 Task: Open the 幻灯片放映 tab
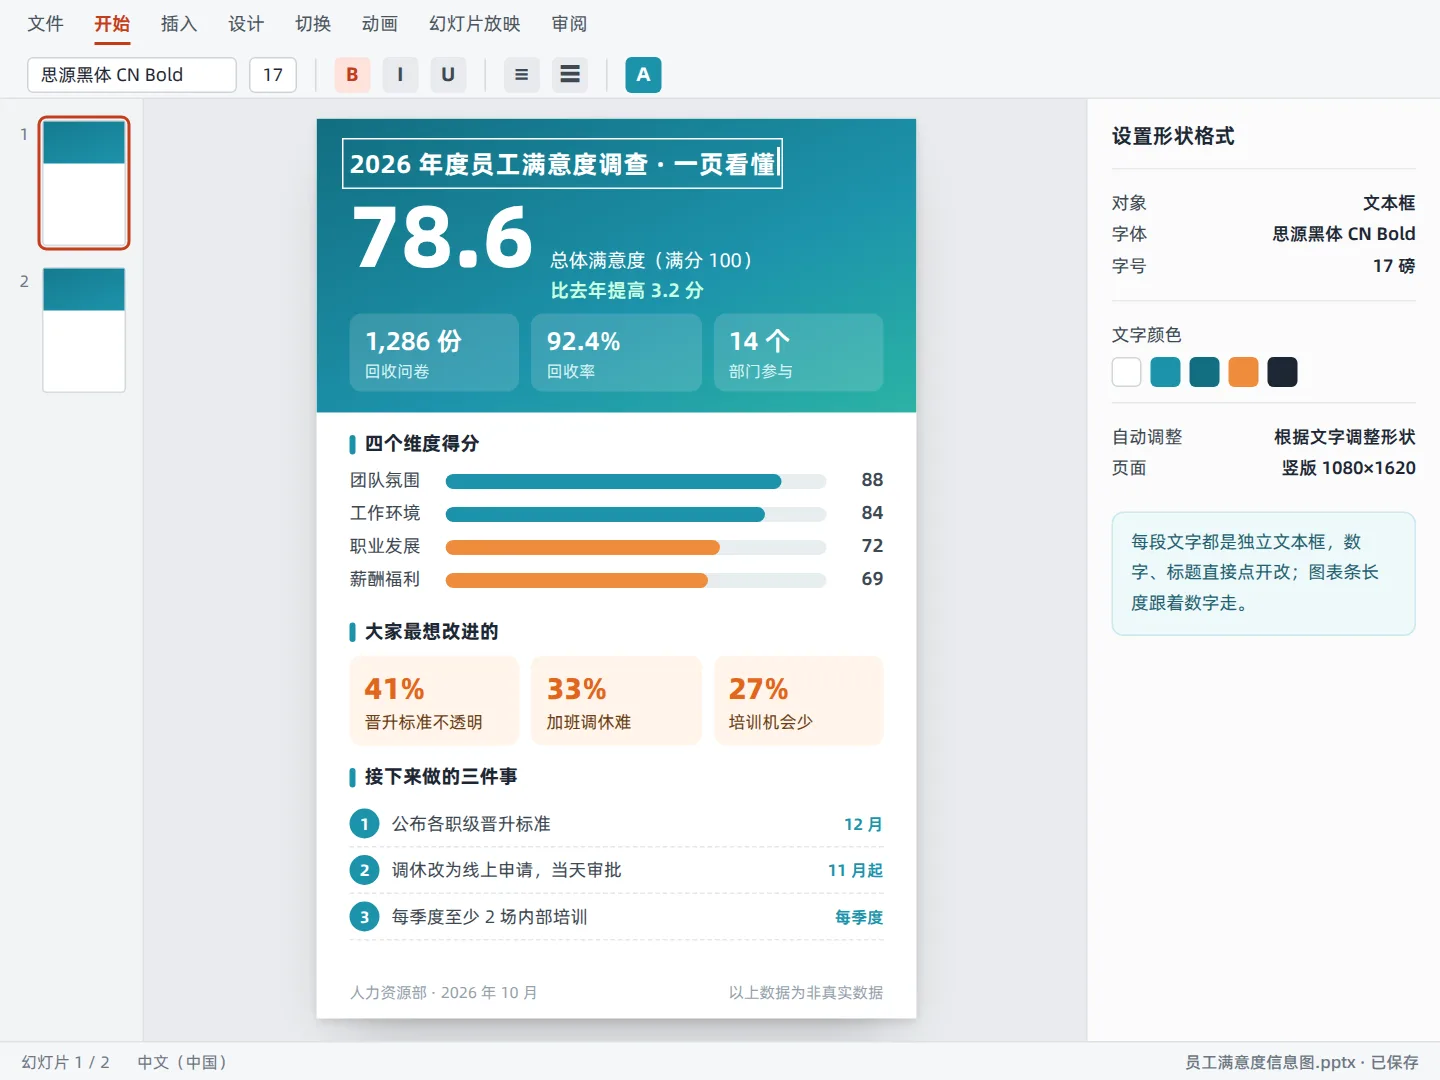(475, 24)
